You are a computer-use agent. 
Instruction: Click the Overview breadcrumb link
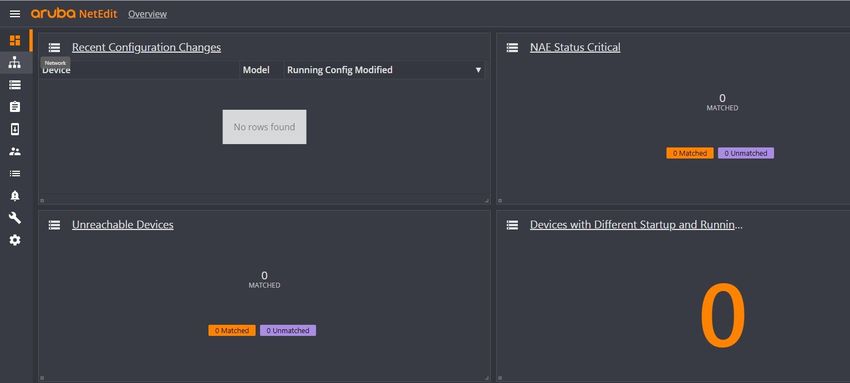point(147,14)
